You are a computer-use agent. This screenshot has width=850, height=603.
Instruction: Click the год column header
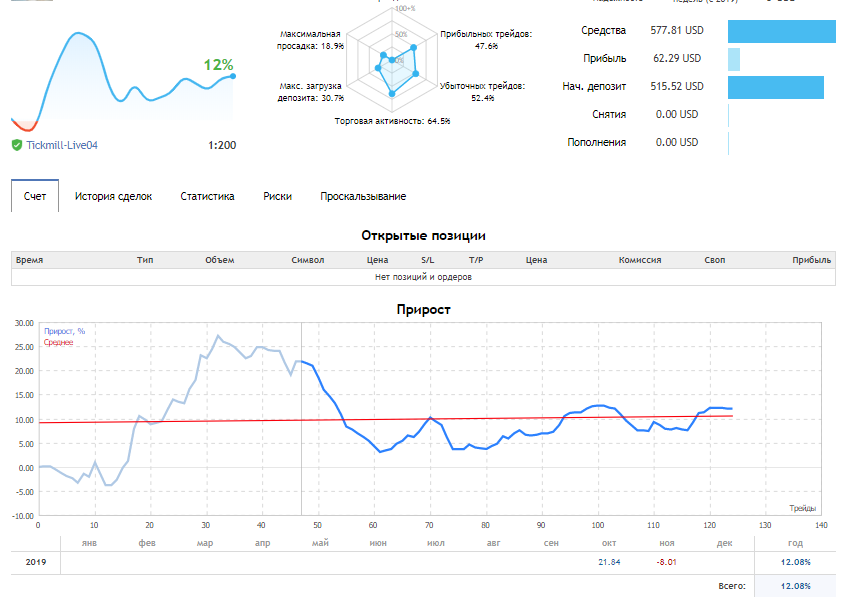tap(795, 543)
